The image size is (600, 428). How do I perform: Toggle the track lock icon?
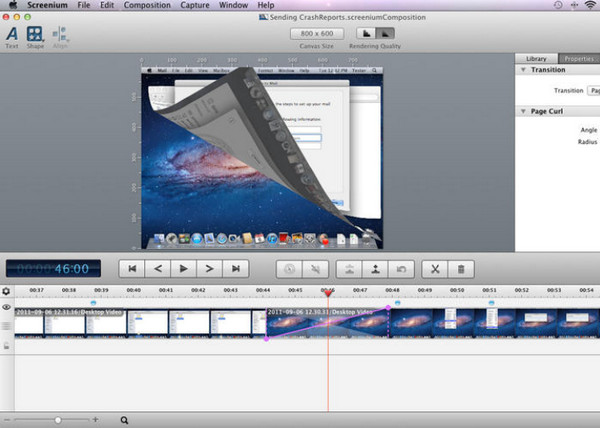coord(6,345)
